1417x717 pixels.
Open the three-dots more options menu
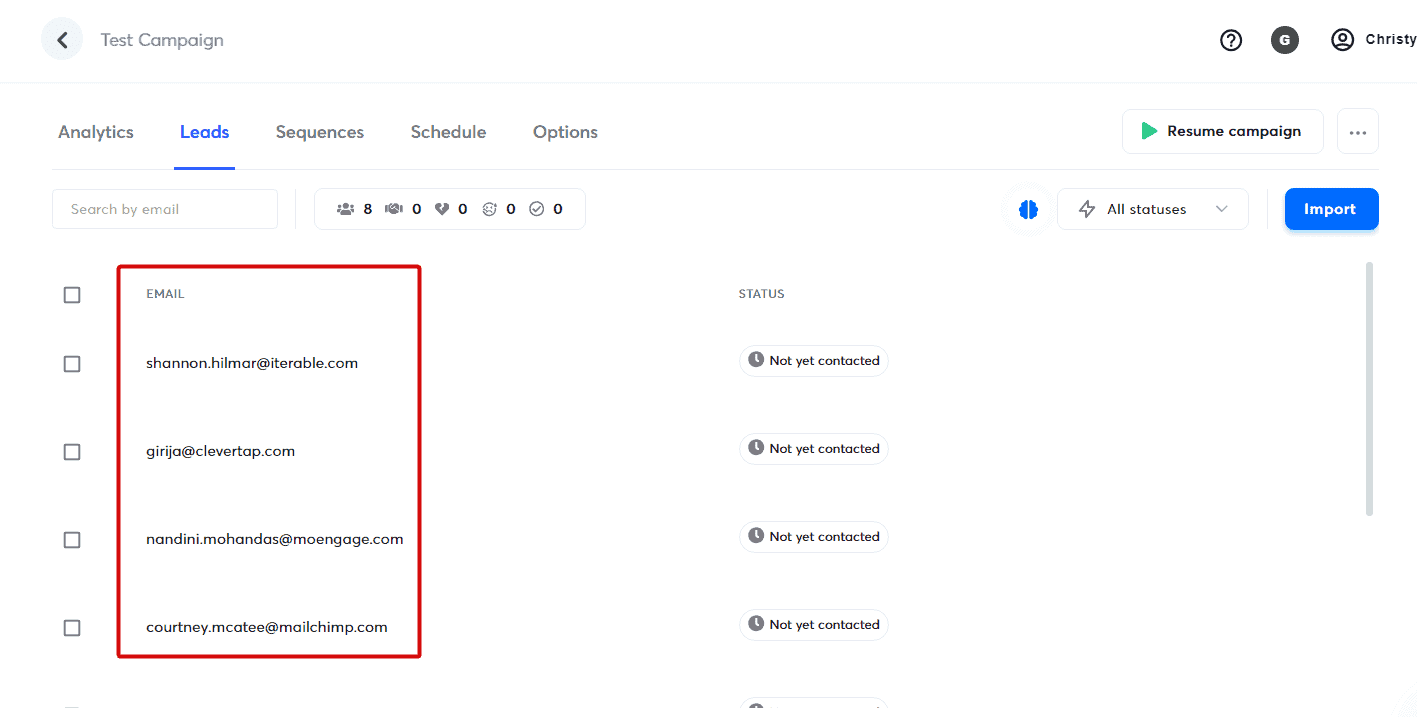click(x=1357, y=132)
